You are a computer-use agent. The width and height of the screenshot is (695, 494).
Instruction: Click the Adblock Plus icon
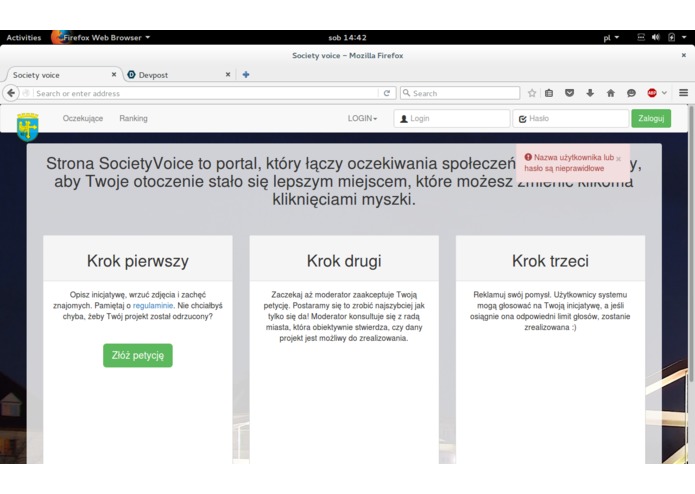click(652, 93)
